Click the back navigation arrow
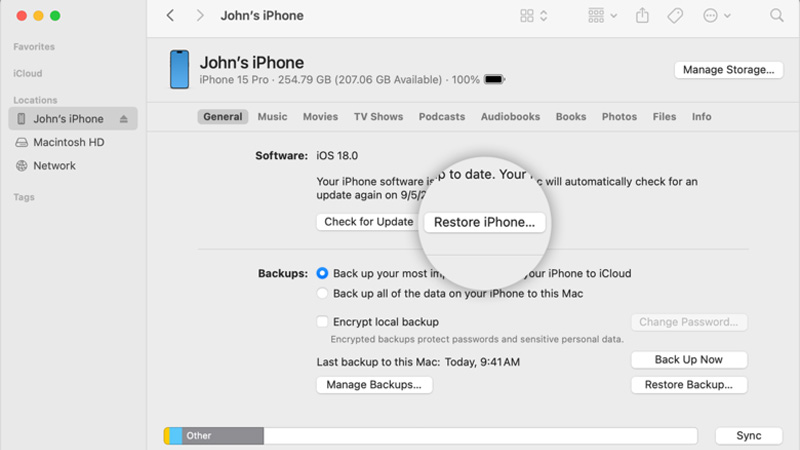This screenshot has width=800, height=450. point(170,16)
